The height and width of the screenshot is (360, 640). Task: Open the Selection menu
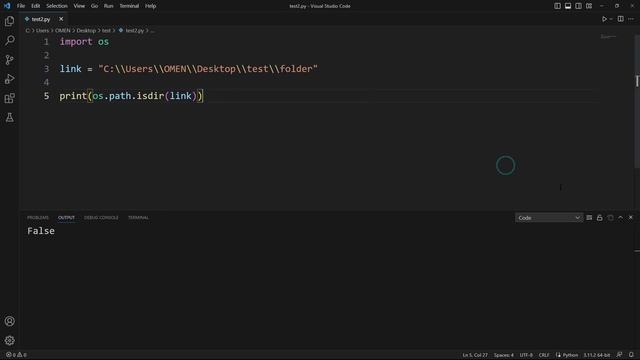(57, 6)
